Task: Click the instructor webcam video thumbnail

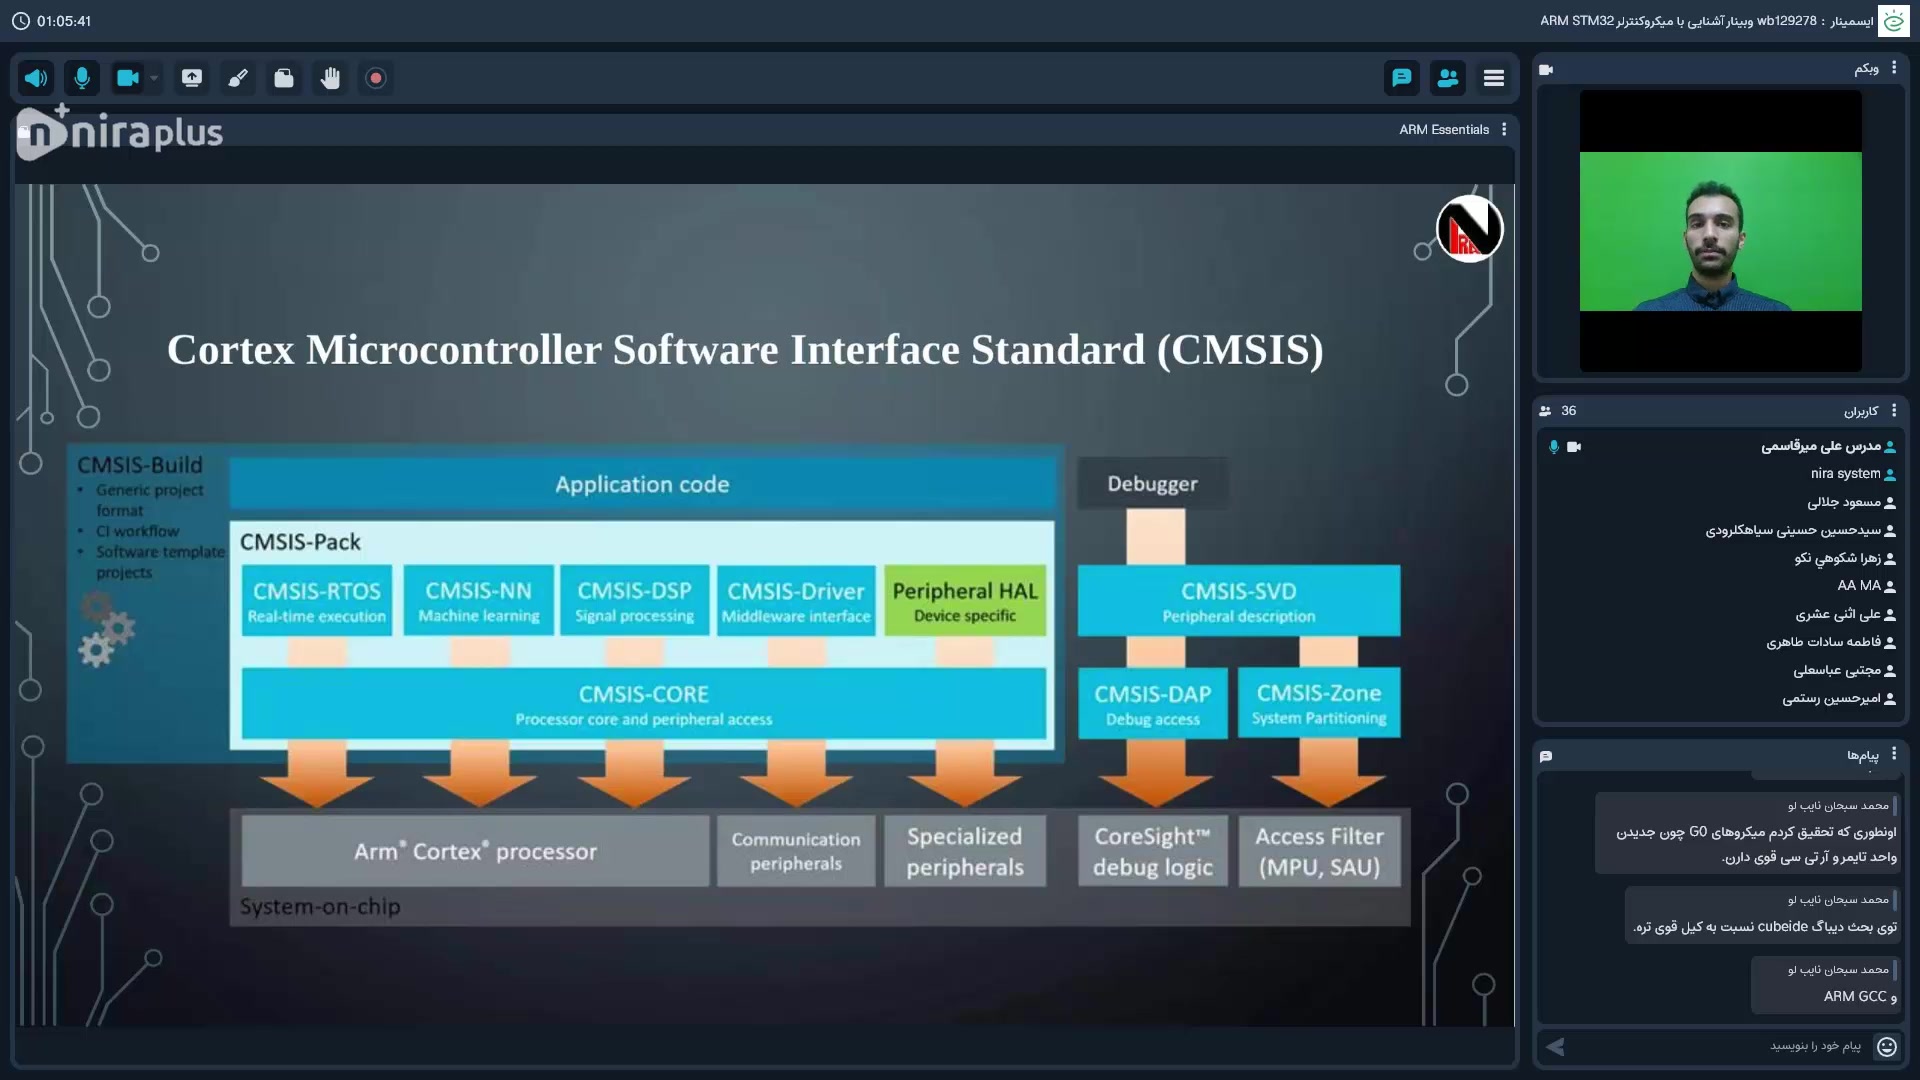Action: coord(1720,231)
